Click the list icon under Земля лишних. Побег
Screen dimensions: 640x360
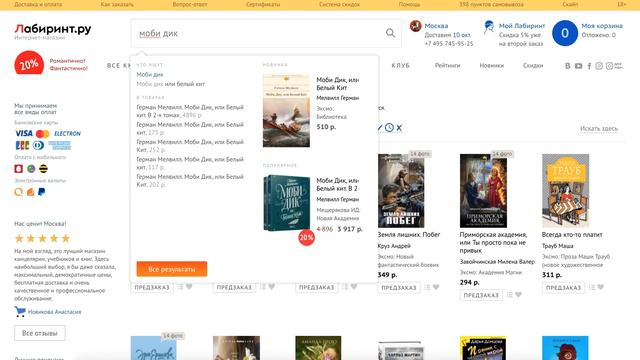[x=427, y=287]
